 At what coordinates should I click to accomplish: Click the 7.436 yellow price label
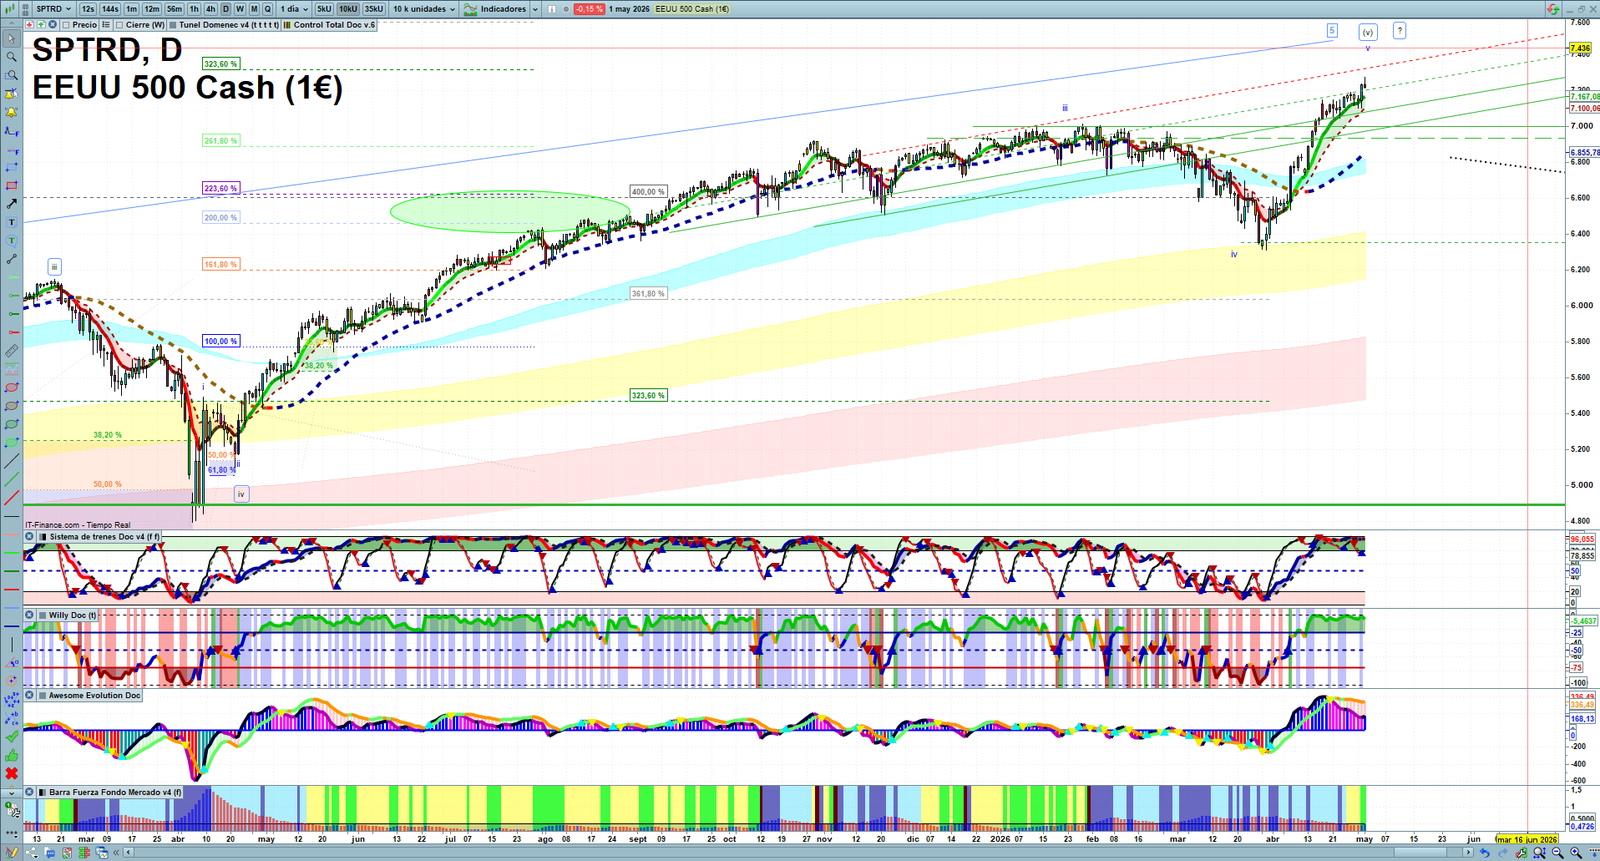1581,48
